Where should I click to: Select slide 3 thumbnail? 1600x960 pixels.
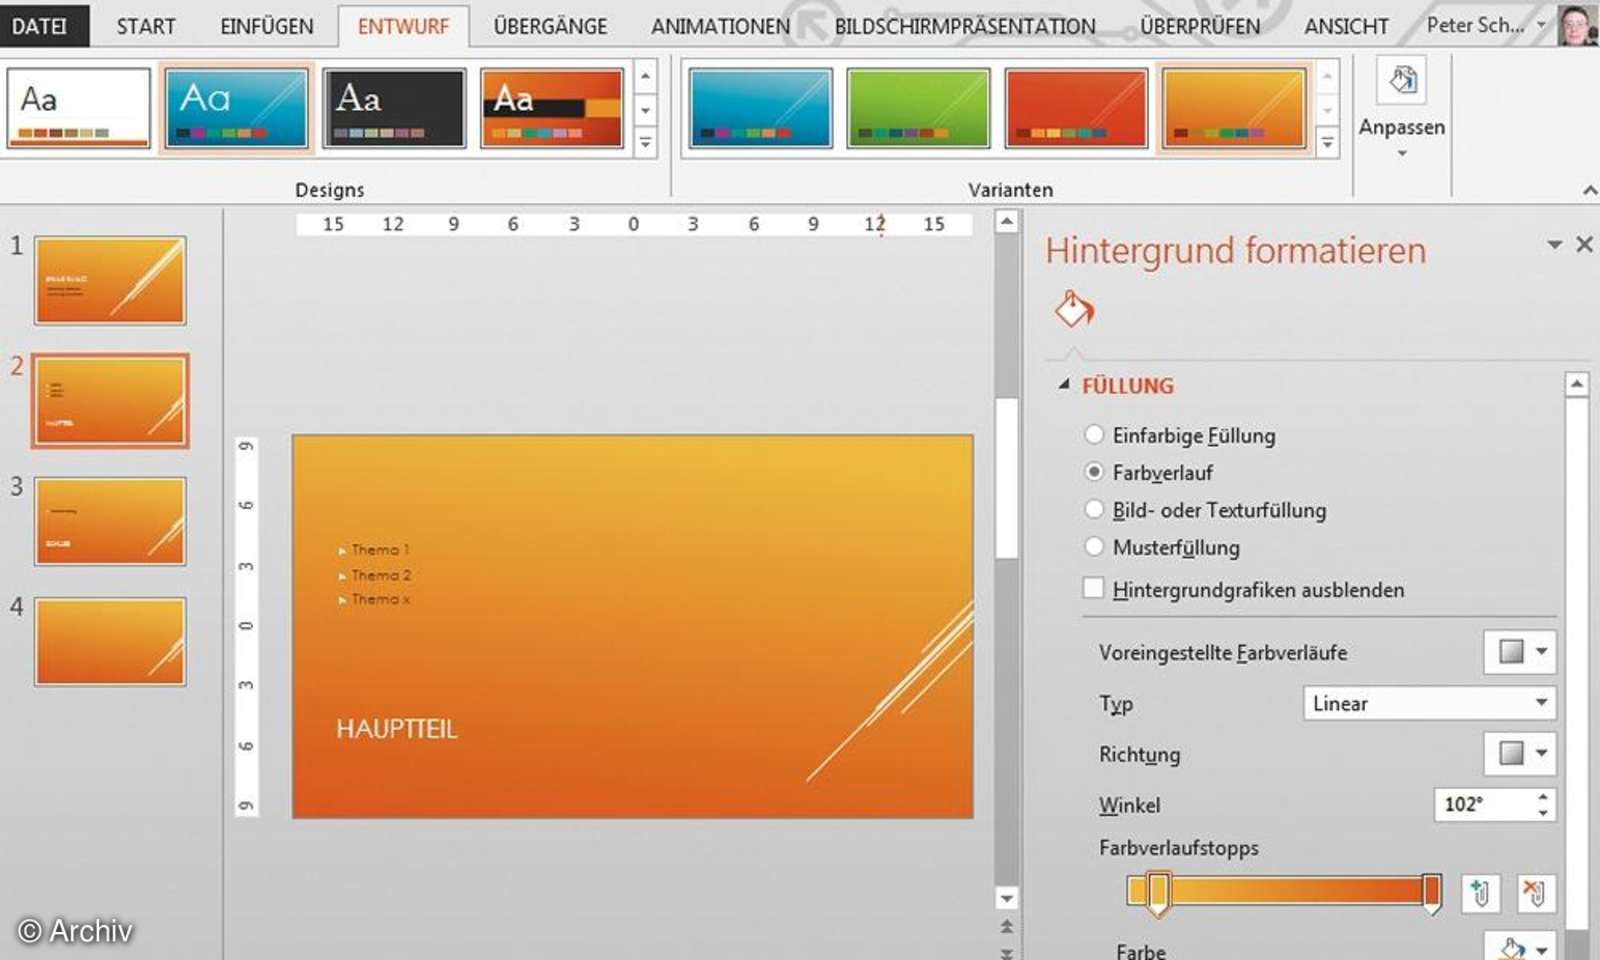[110, 520]
